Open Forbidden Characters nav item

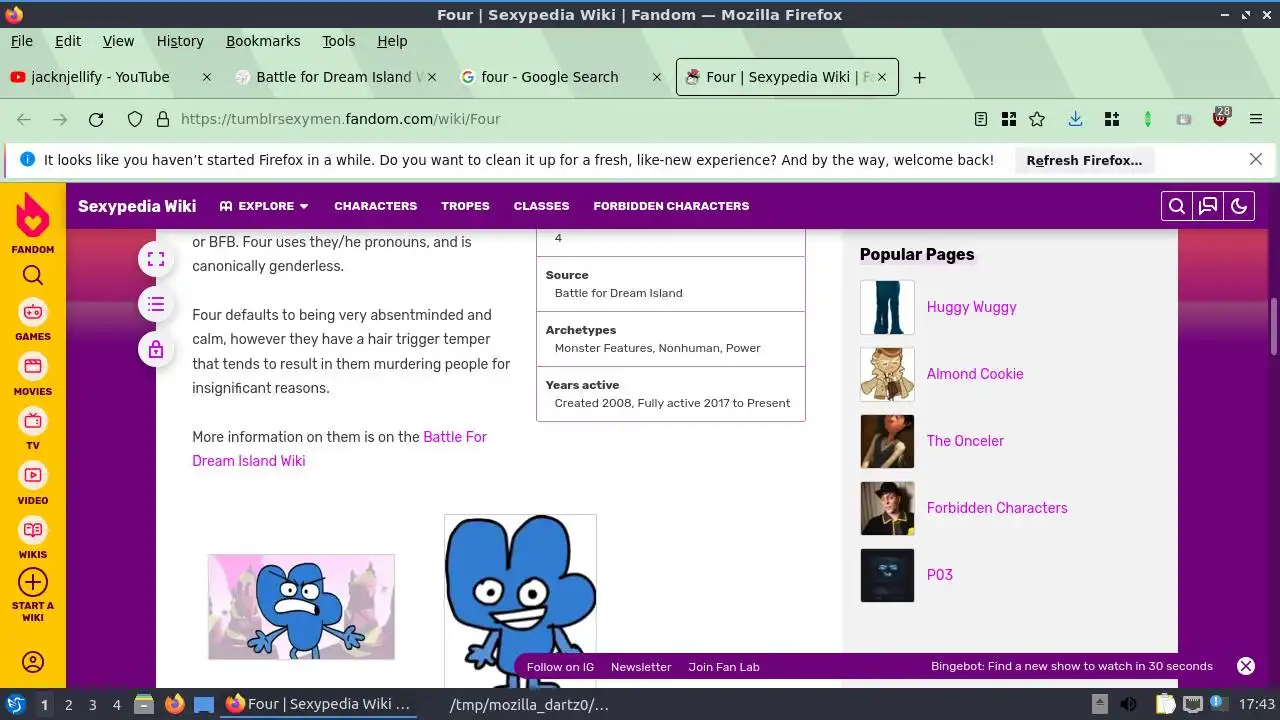[x=671, y=206]
